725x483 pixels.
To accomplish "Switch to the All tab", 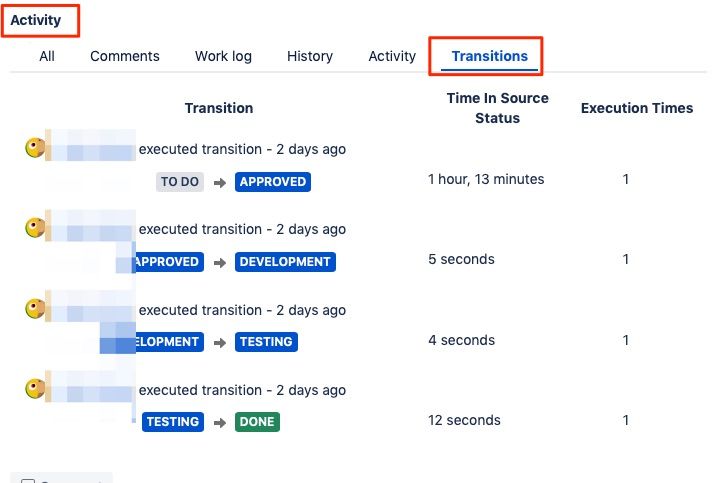I will (x=47, y=56).
